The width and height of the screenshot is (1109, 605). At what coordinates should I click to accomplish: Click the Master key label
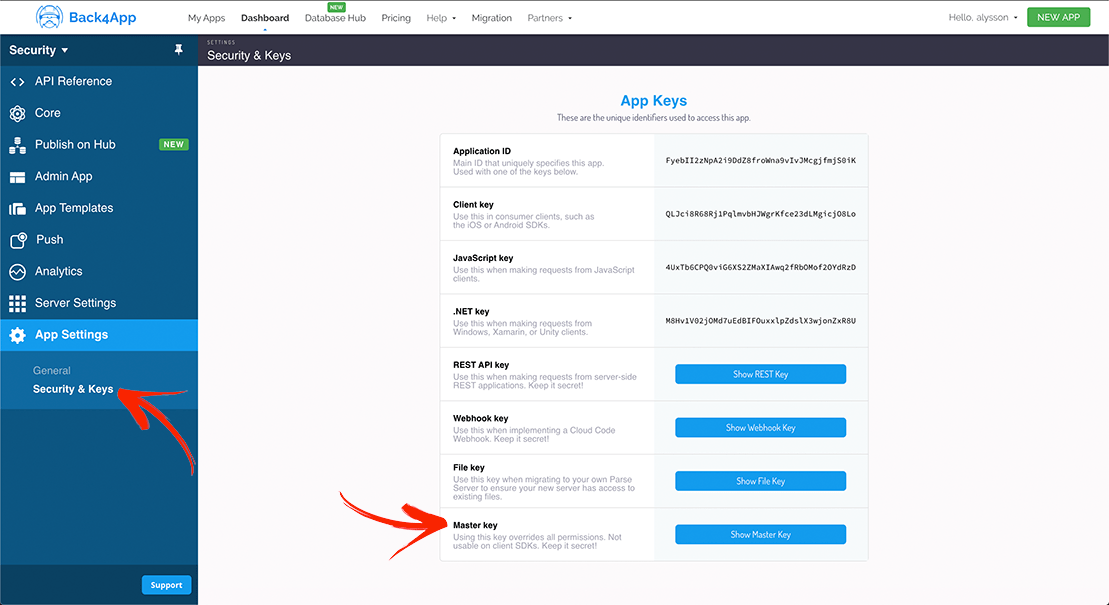point(475,525)
